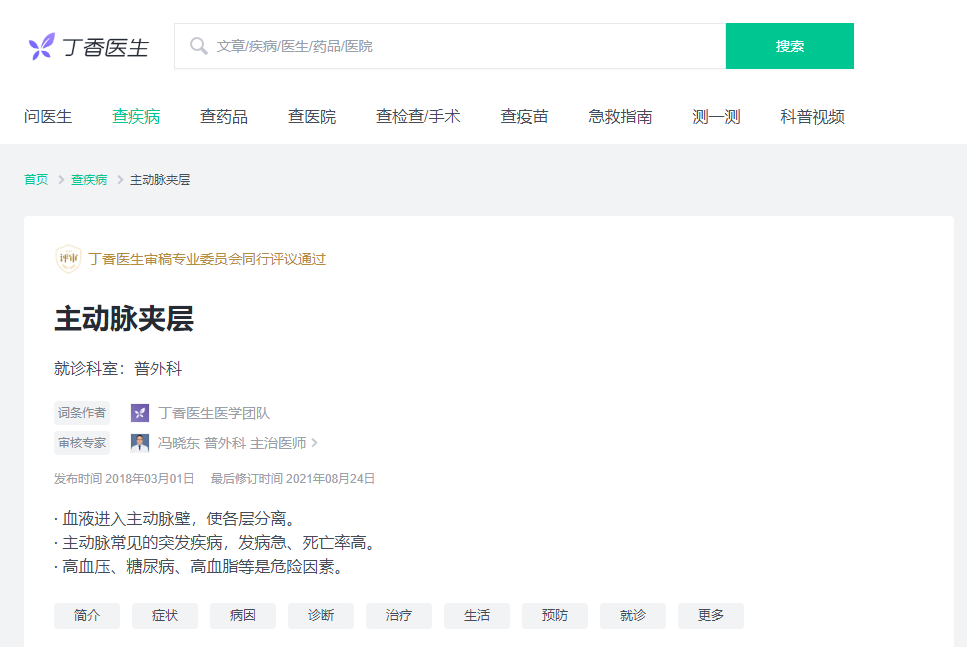Screen dimensions: 967x647
Task: Open the 查药品 navigation item
Action: coord(224,117)
